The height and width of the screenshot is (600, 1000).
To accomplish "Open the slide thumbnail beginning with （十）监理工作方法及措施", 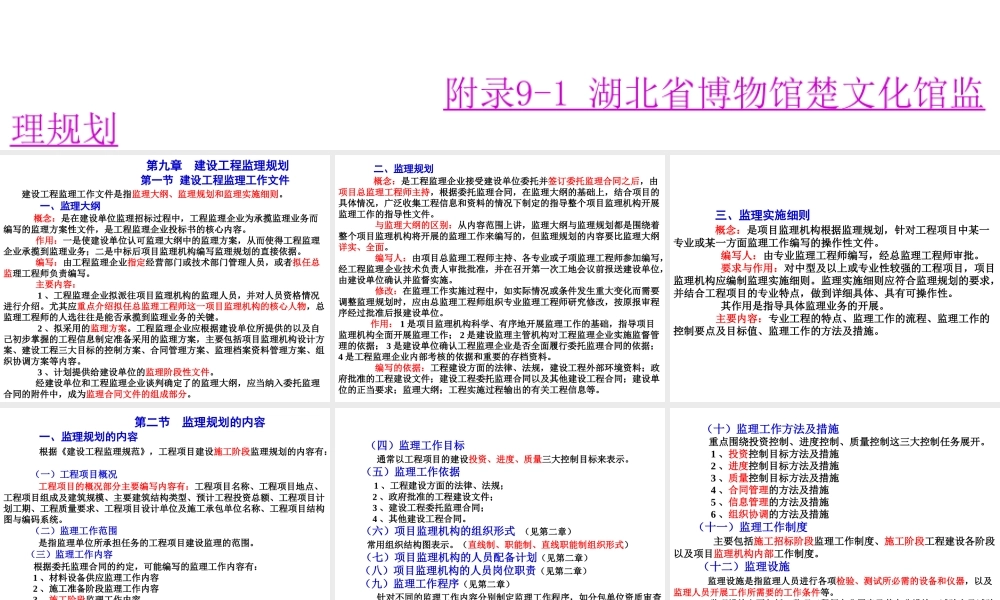I will 835,504.
